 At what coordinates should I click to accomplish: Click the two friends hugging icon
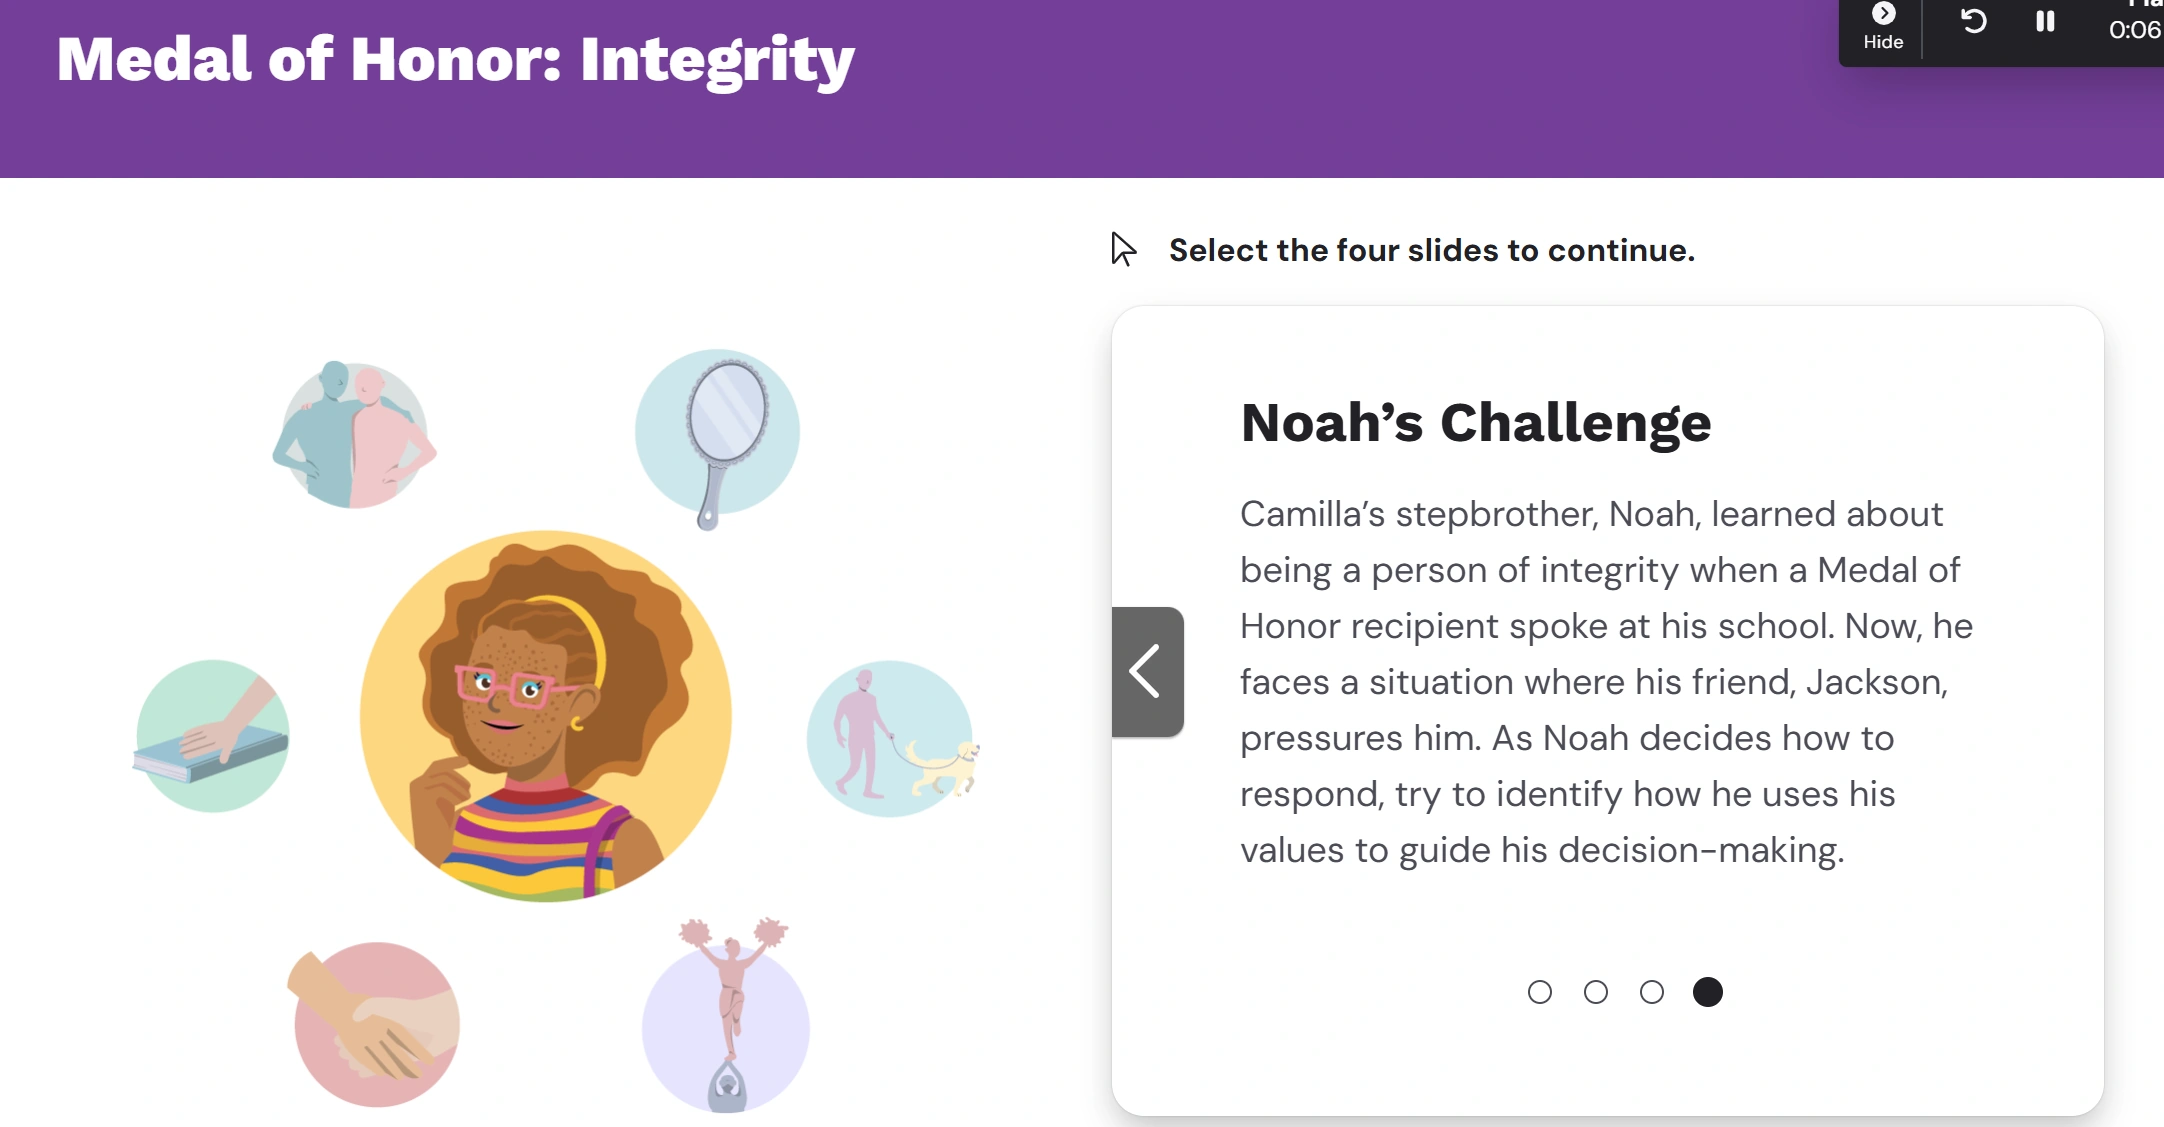click(354, 436)
